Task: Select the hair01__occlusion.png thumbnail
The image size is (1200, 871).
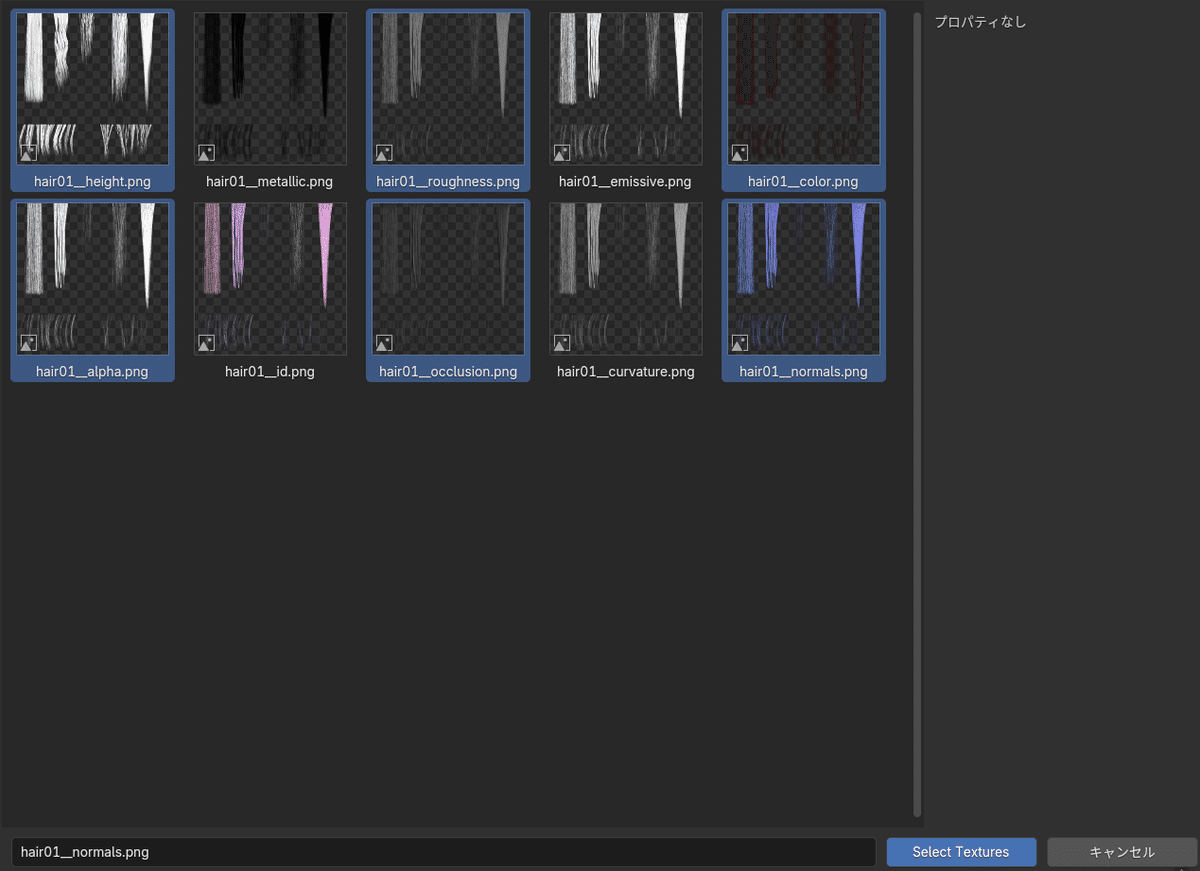Action: pos(448,279)
